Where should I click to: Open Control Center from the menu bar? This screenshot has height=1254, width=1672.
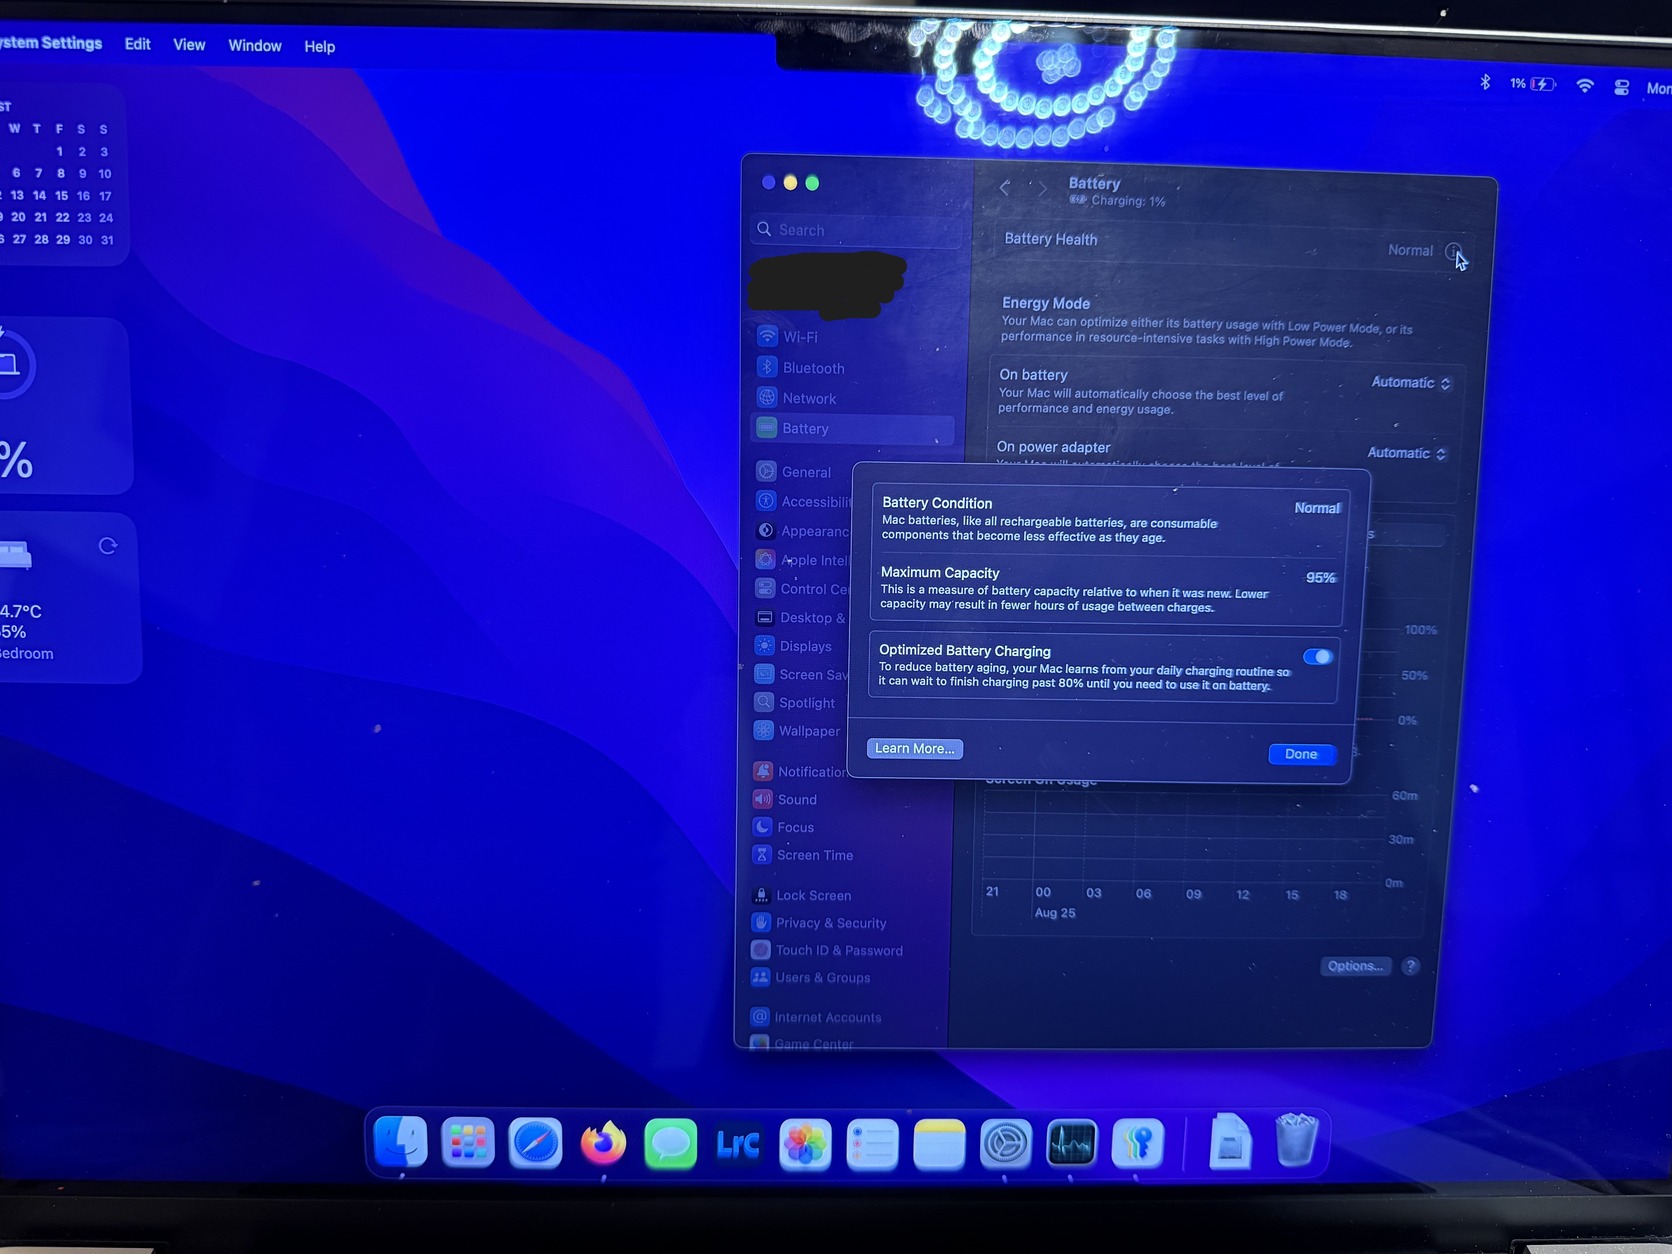1622,88
